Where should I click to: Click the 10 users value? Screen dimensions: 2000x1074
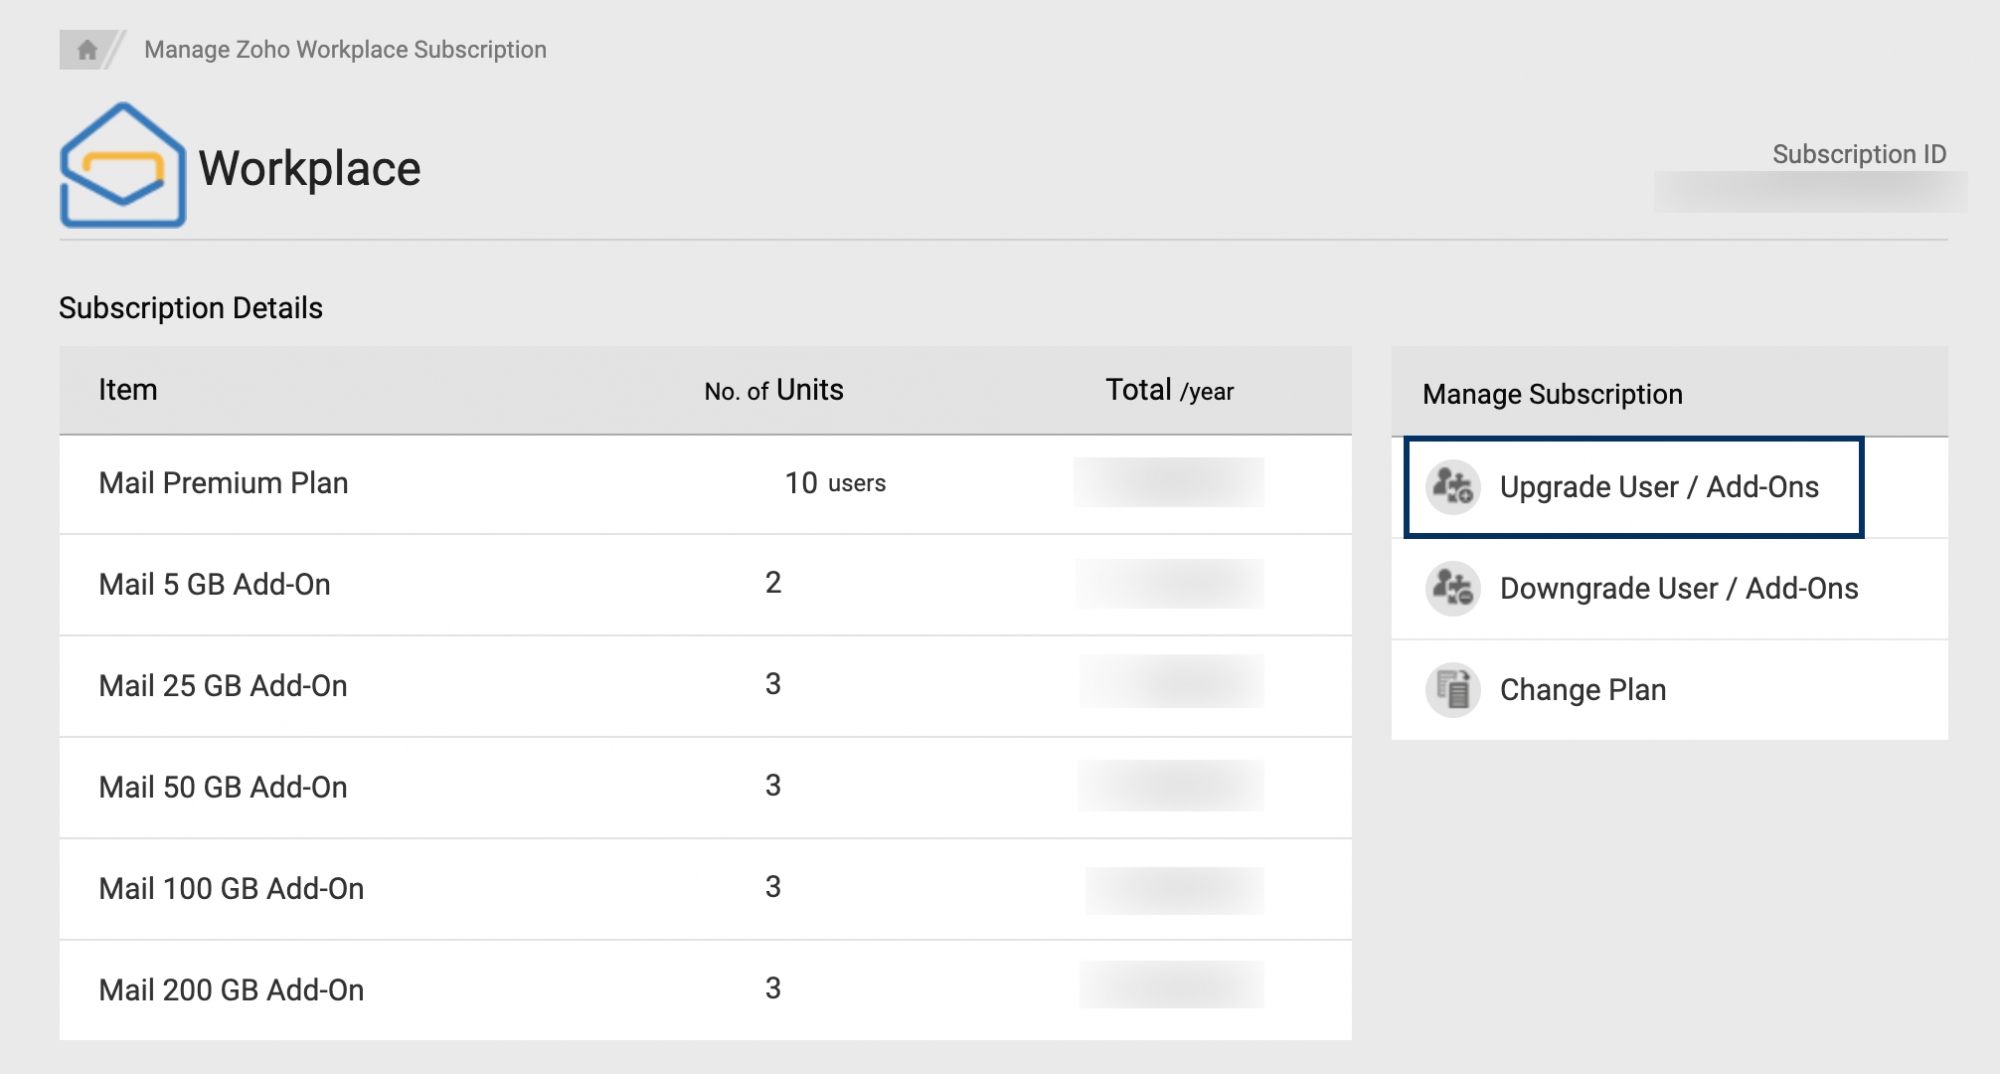pyautogui.click(x=835, y=483)
